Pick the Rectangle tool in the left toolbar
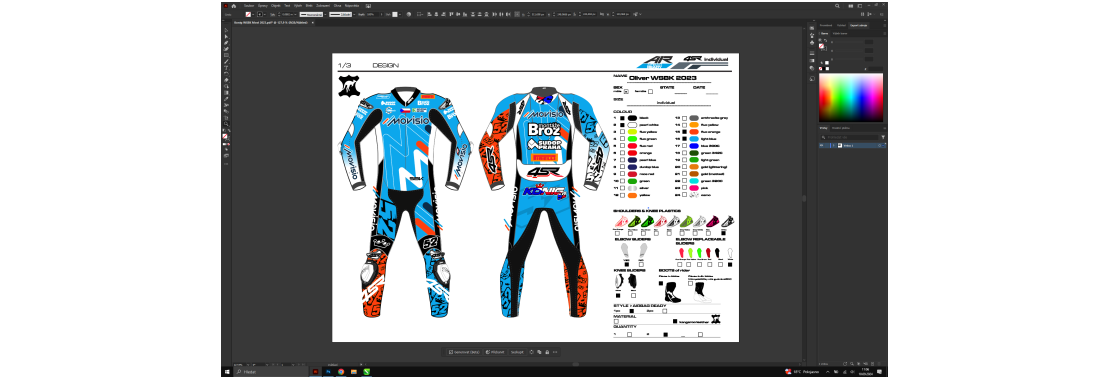Screen dimensions: 1109x379 (x=226, y=55)
